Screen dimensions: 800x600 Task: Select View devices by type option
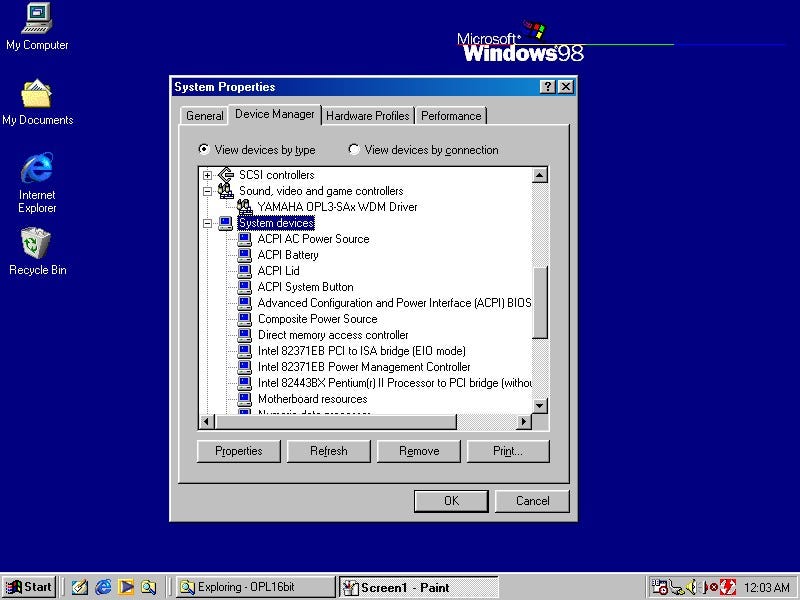(257, 149)
